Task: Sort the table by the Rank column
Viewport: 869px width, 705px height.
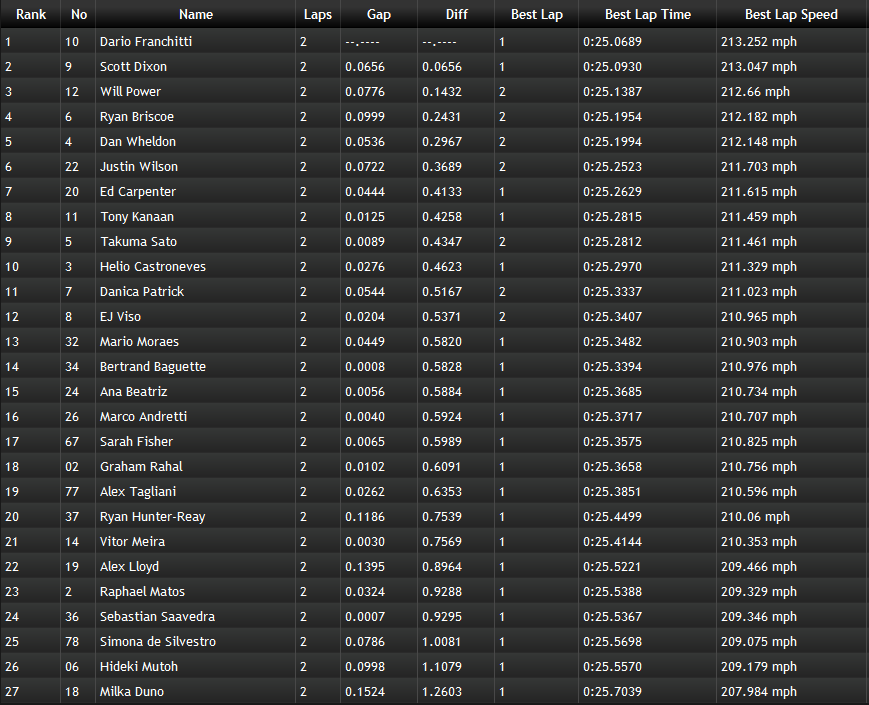Action: click(31, 14)
